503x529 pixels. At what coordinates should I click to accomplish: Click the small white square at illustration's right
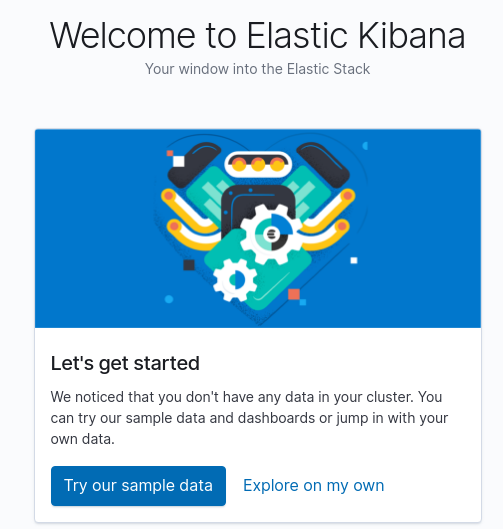[x=354, y=260]
